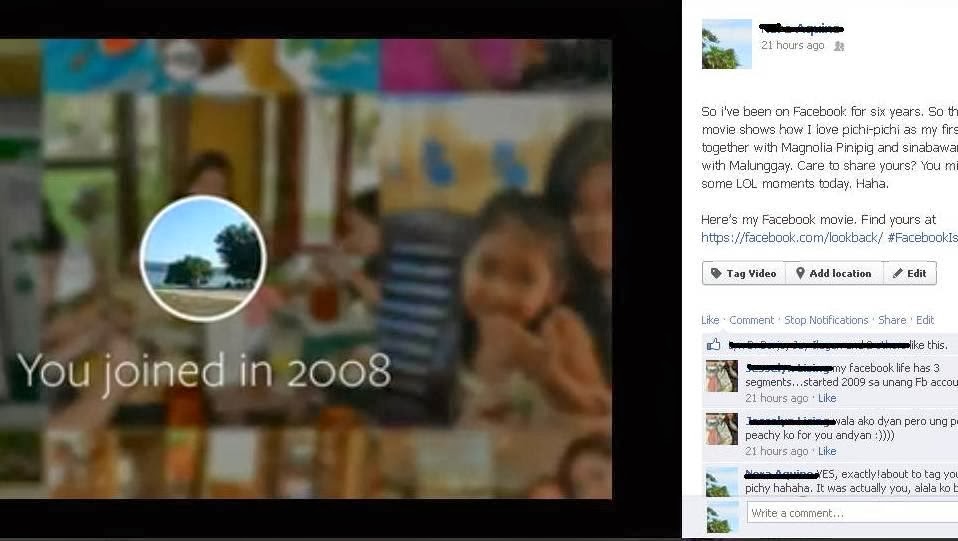The image size is (958, 541).
Task: Click avatar of the 'YES, exactly!' comment
Action: pos(722,481)
